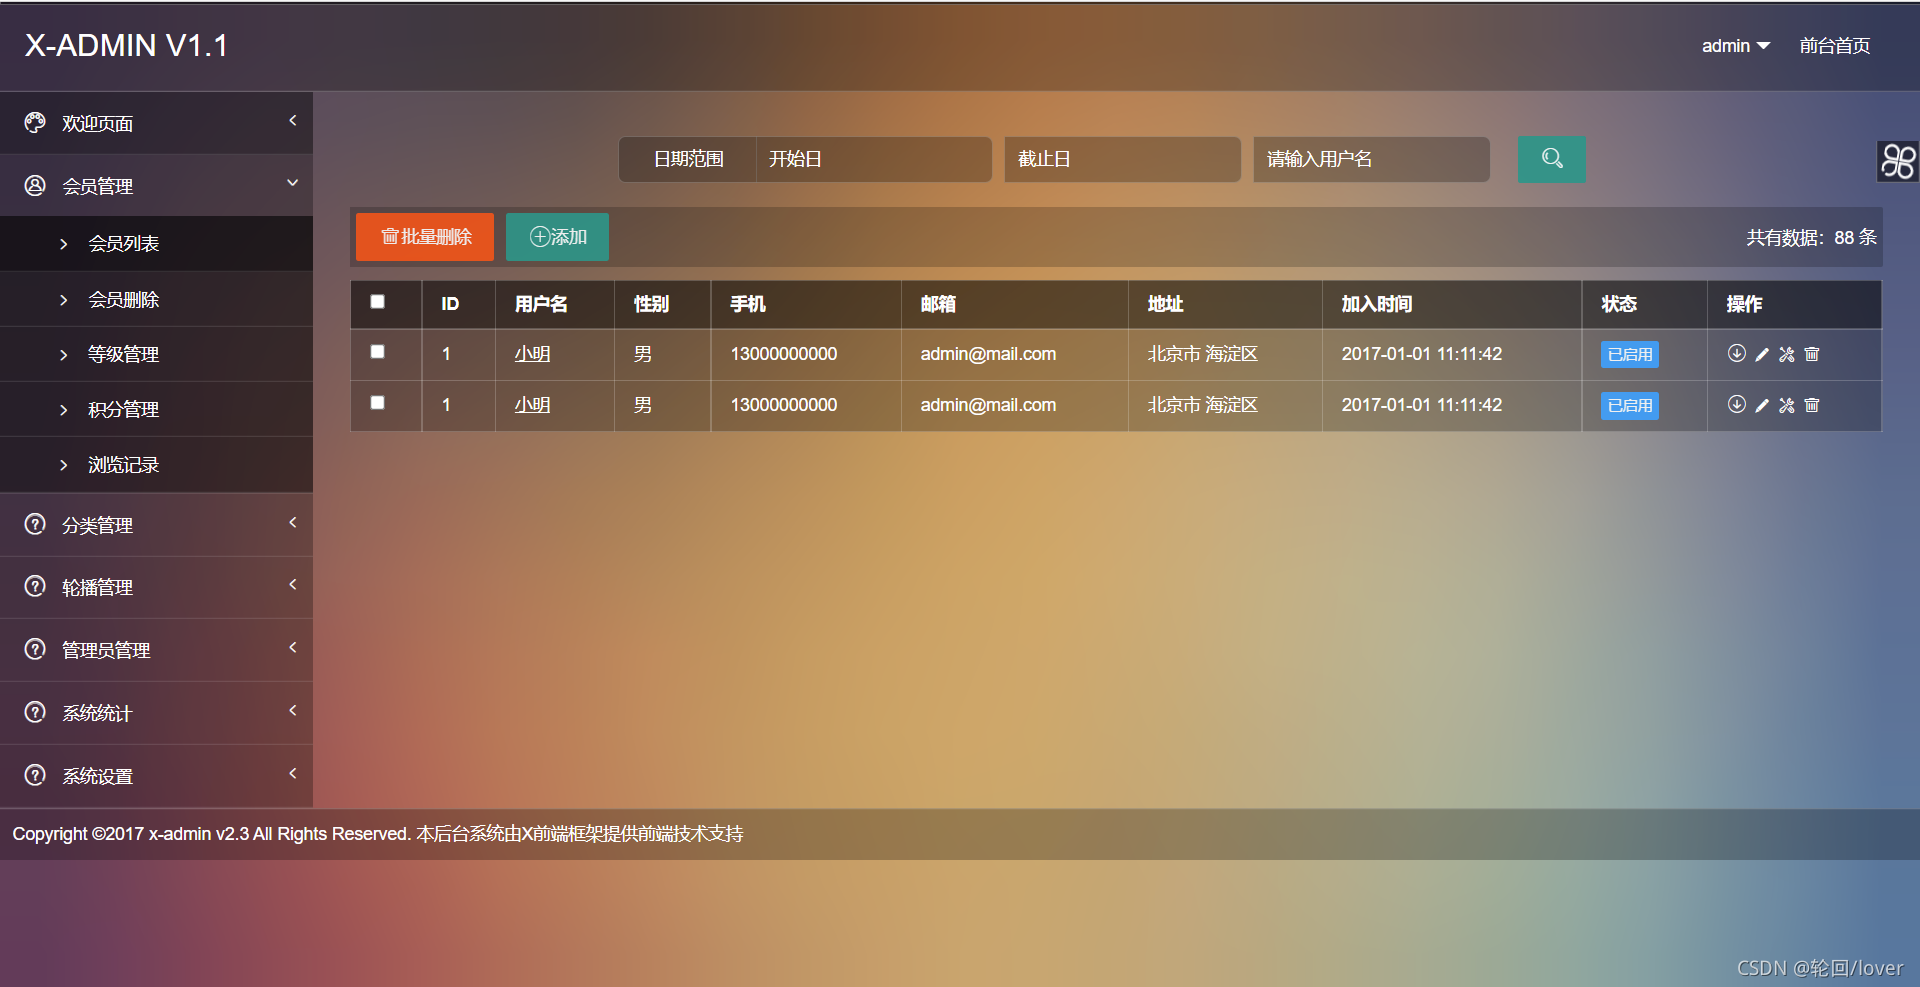Click the wrench-and-screwdriver icon in second row
1920x987 pixels.
tap(1787, 405)
